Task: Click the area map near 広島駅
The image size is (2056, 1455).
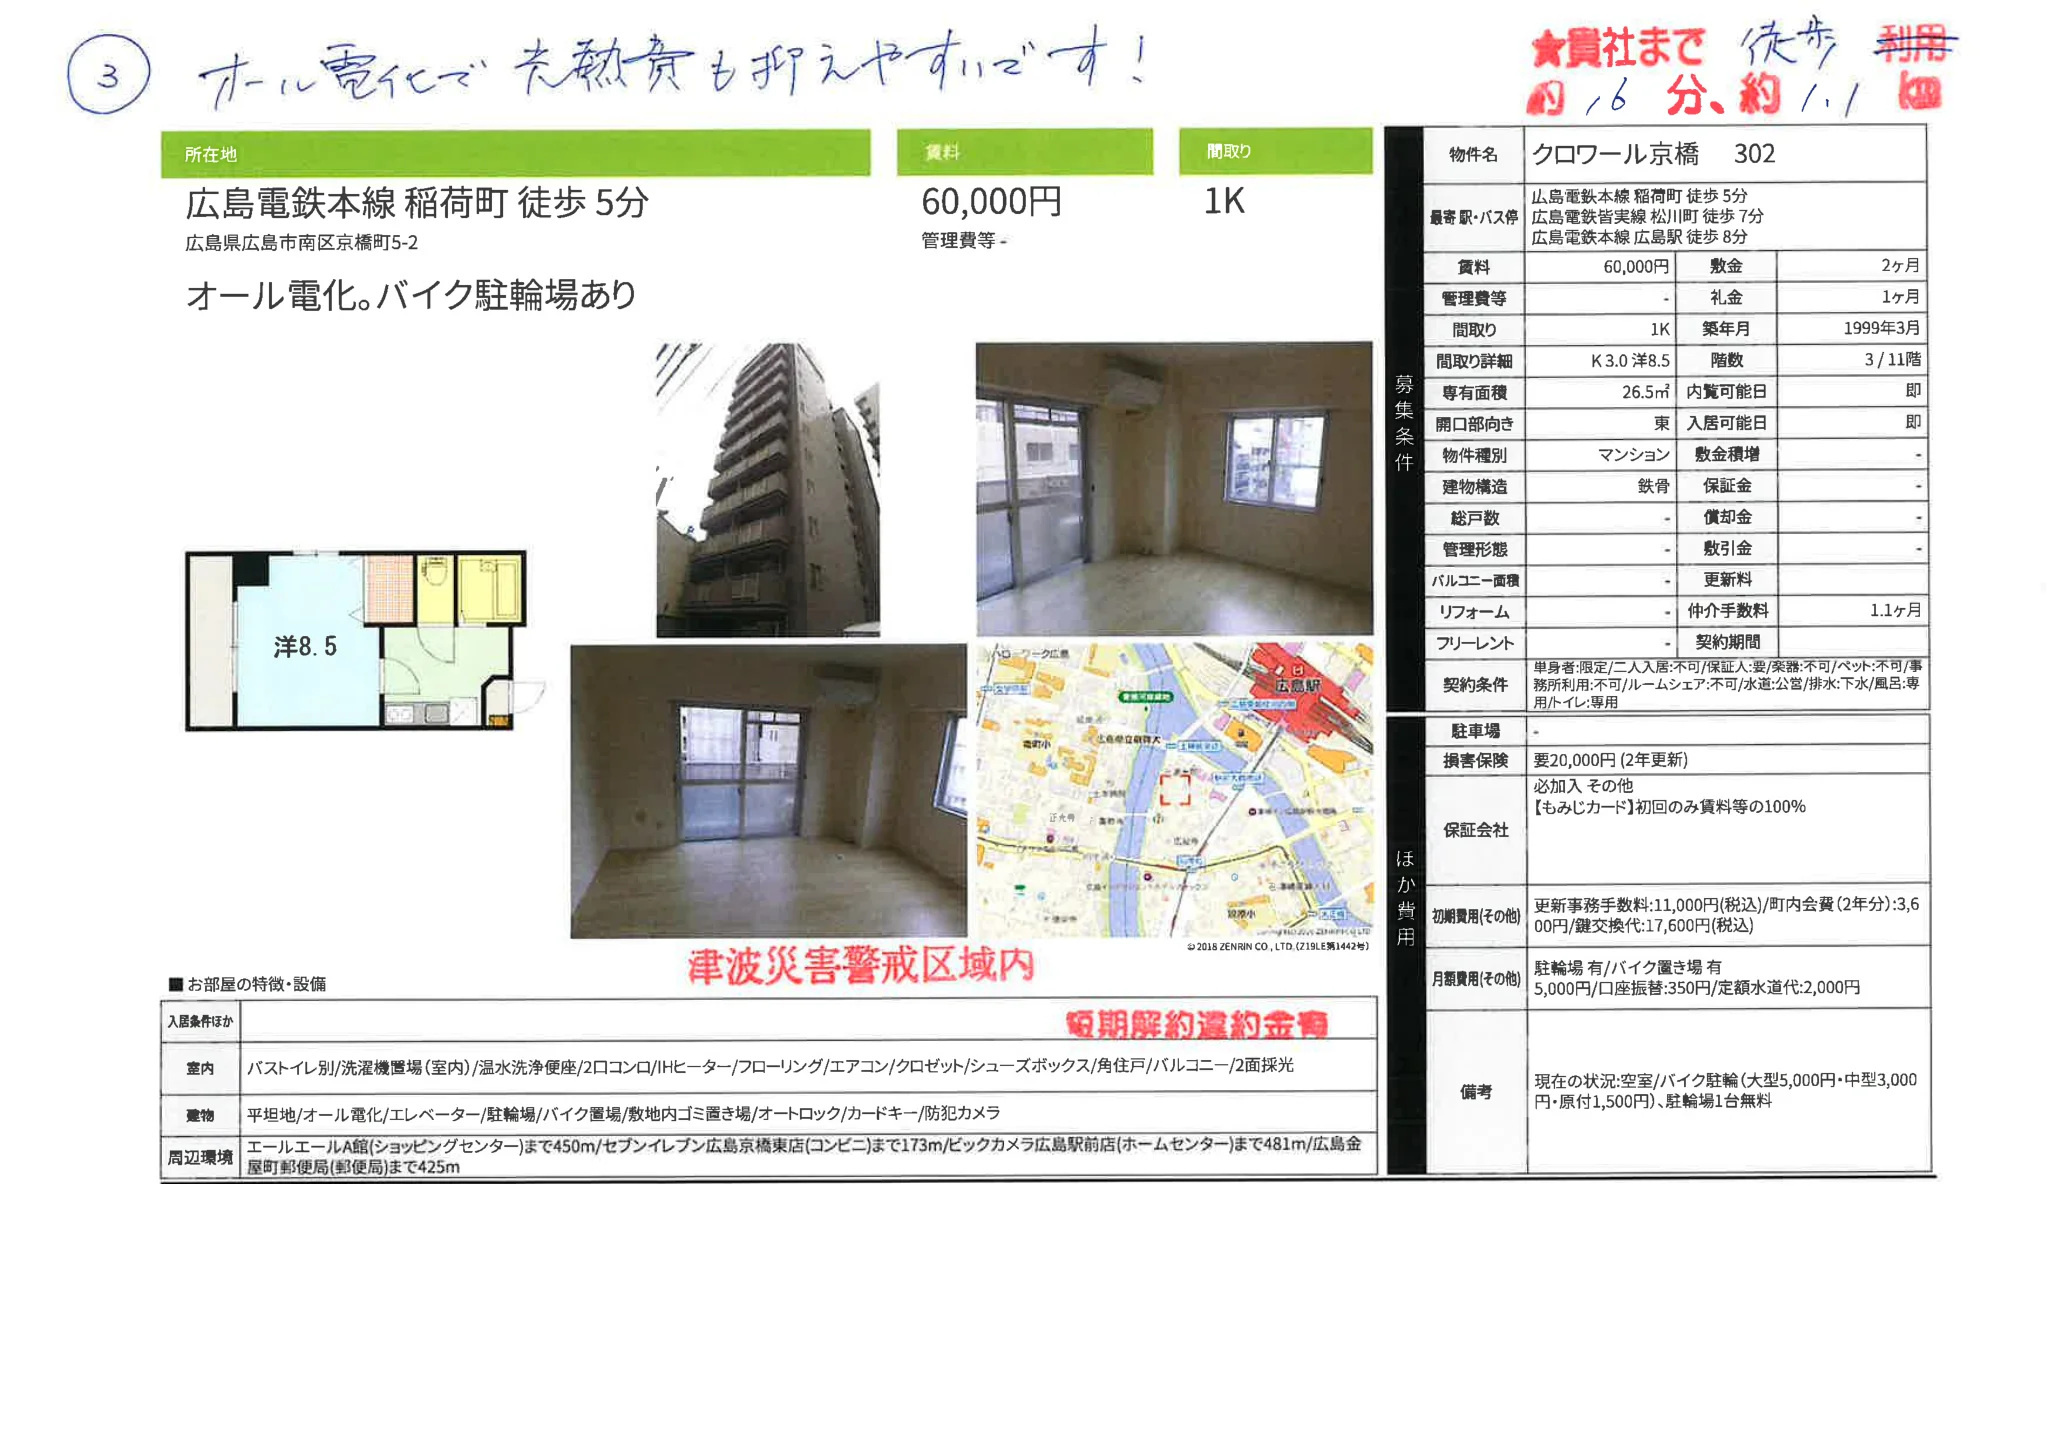Action: (1173, 790)
